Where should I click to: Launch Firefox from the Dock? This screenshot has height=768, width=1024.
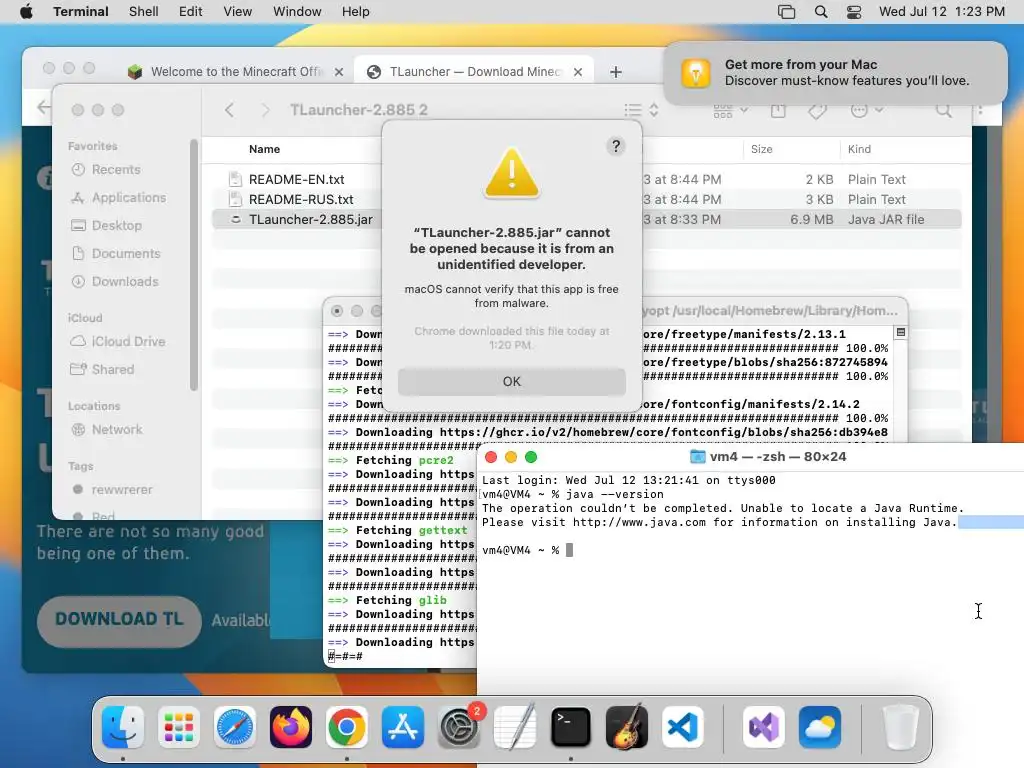coord(291,727)
